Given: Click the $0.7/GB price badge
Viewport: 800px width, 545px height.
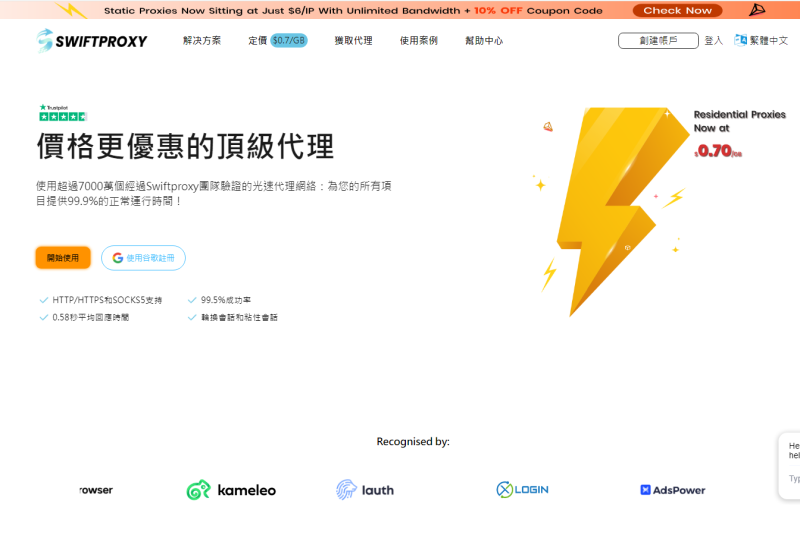Looking at the screenshot, I should click(289, 40).
